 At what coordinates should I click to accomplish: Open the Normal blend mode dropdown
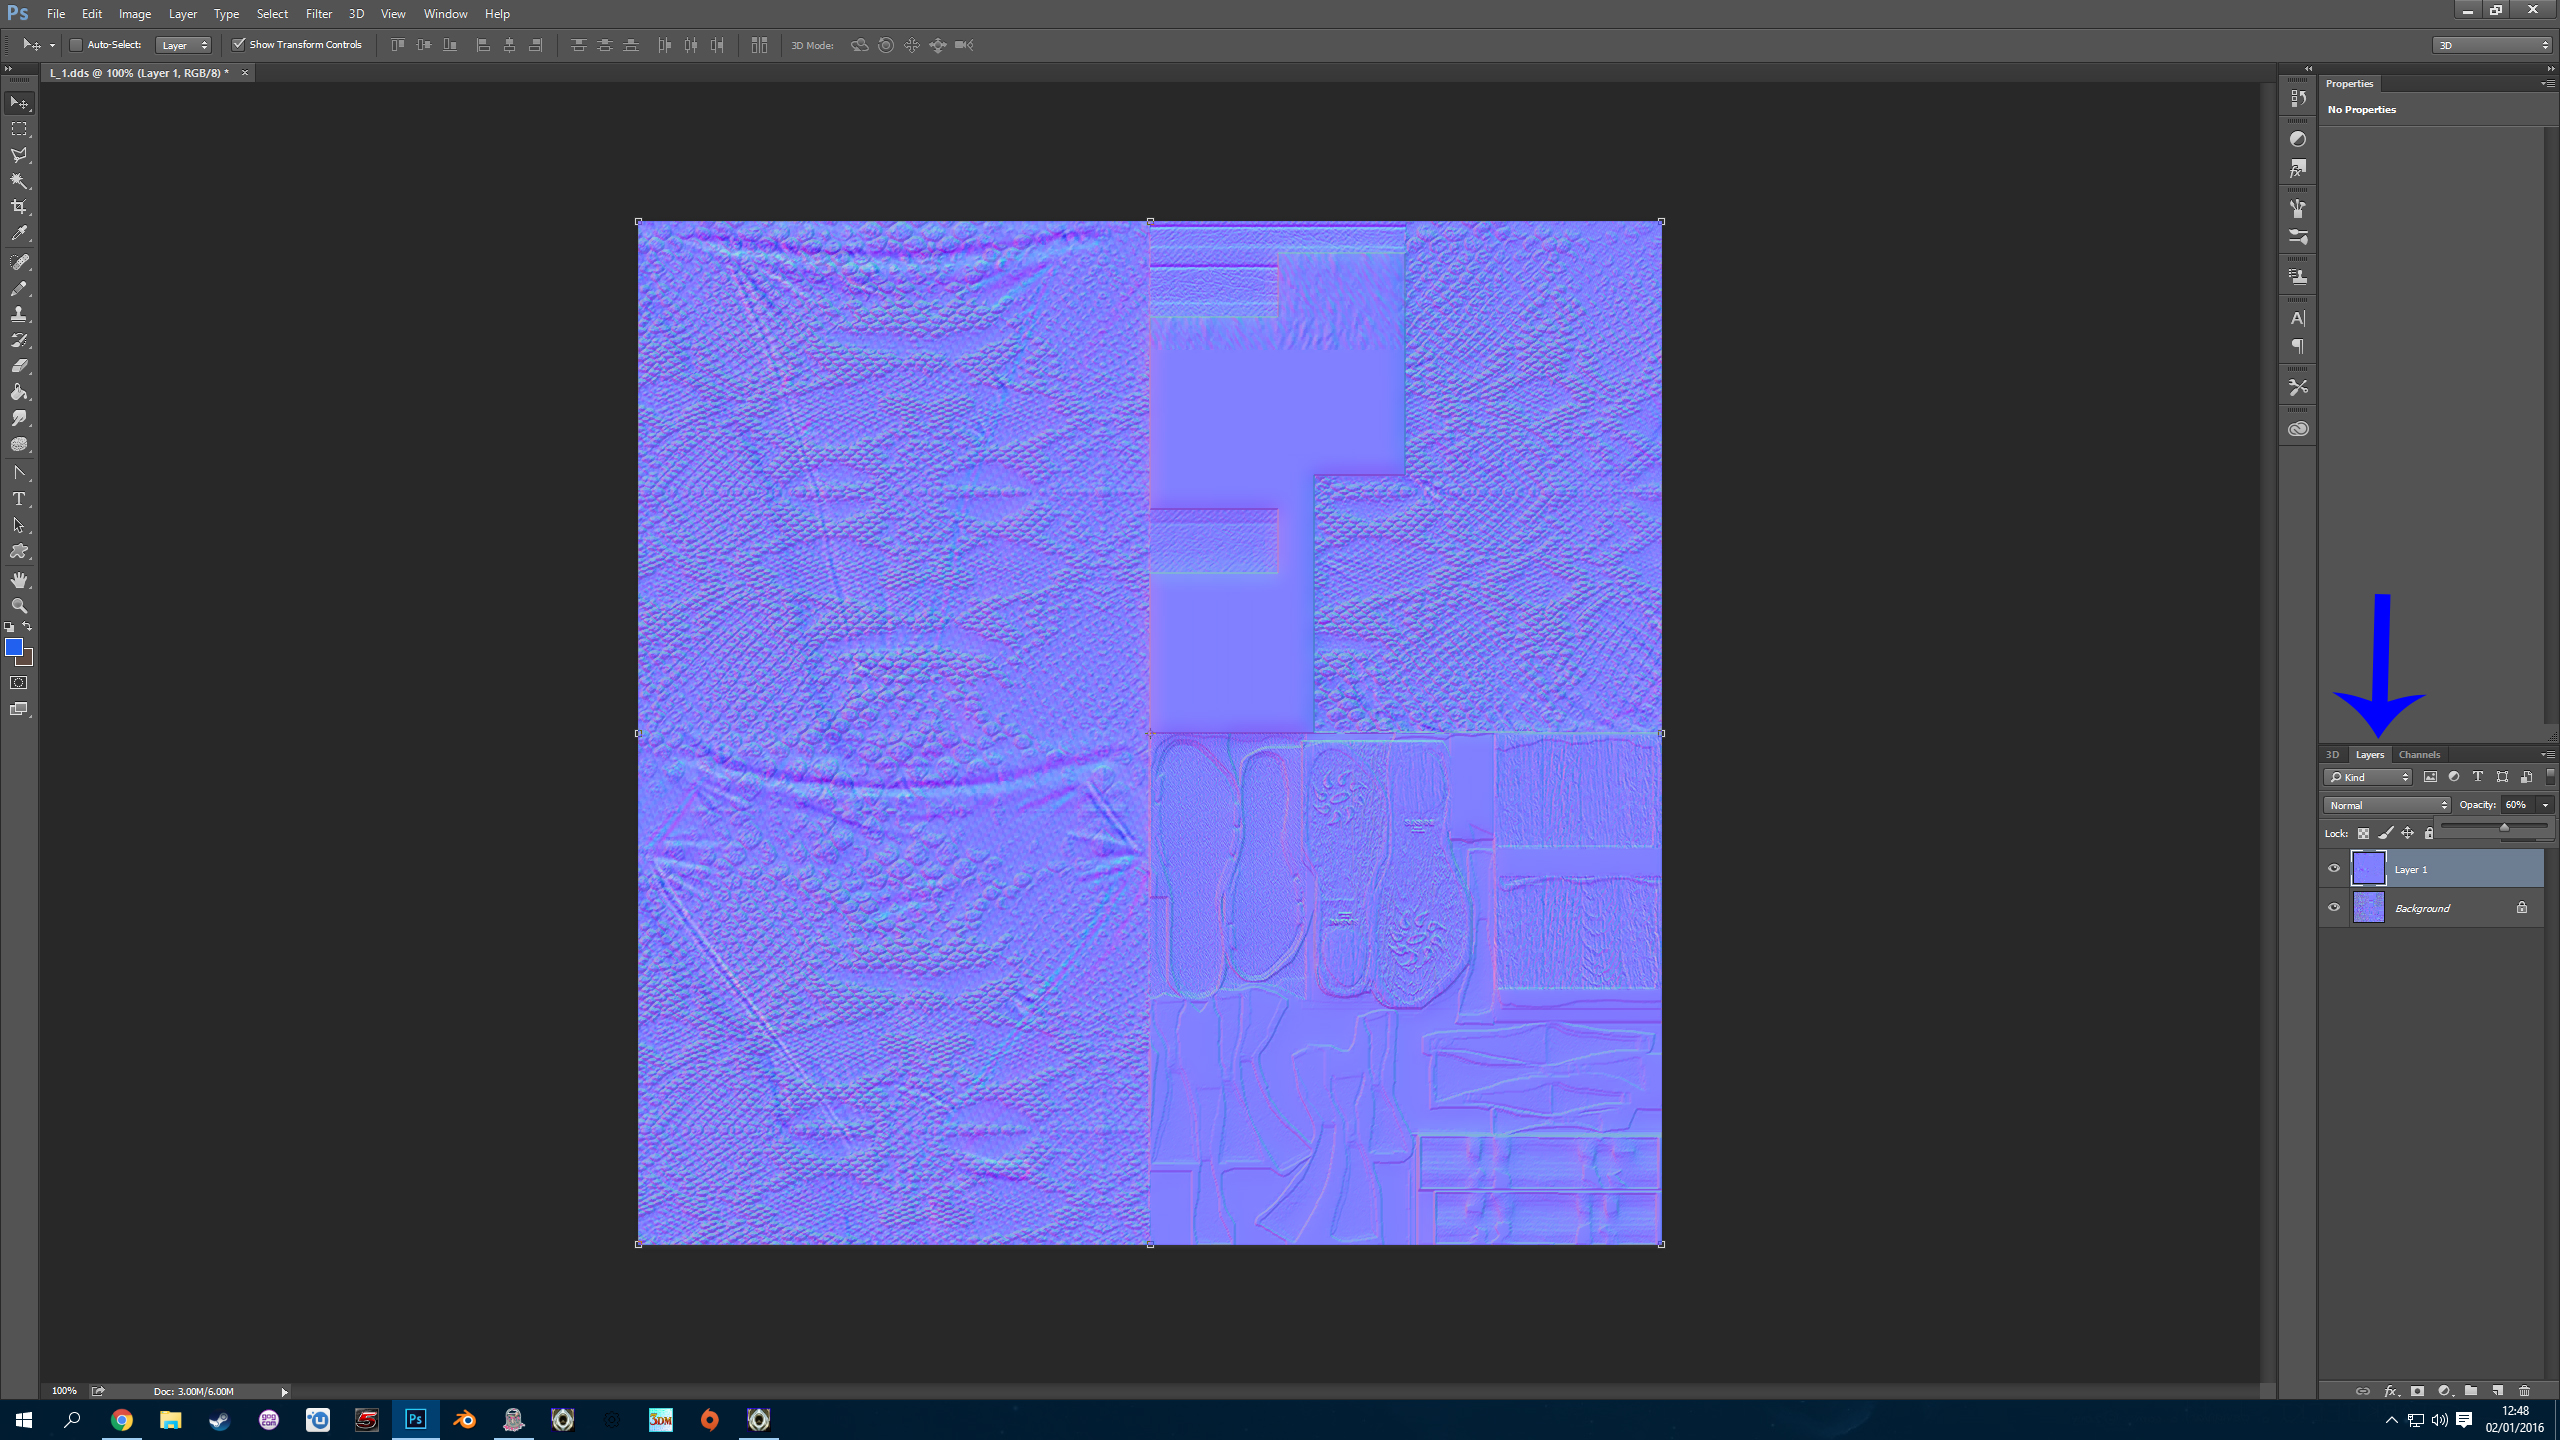[x=2386, y=805]
